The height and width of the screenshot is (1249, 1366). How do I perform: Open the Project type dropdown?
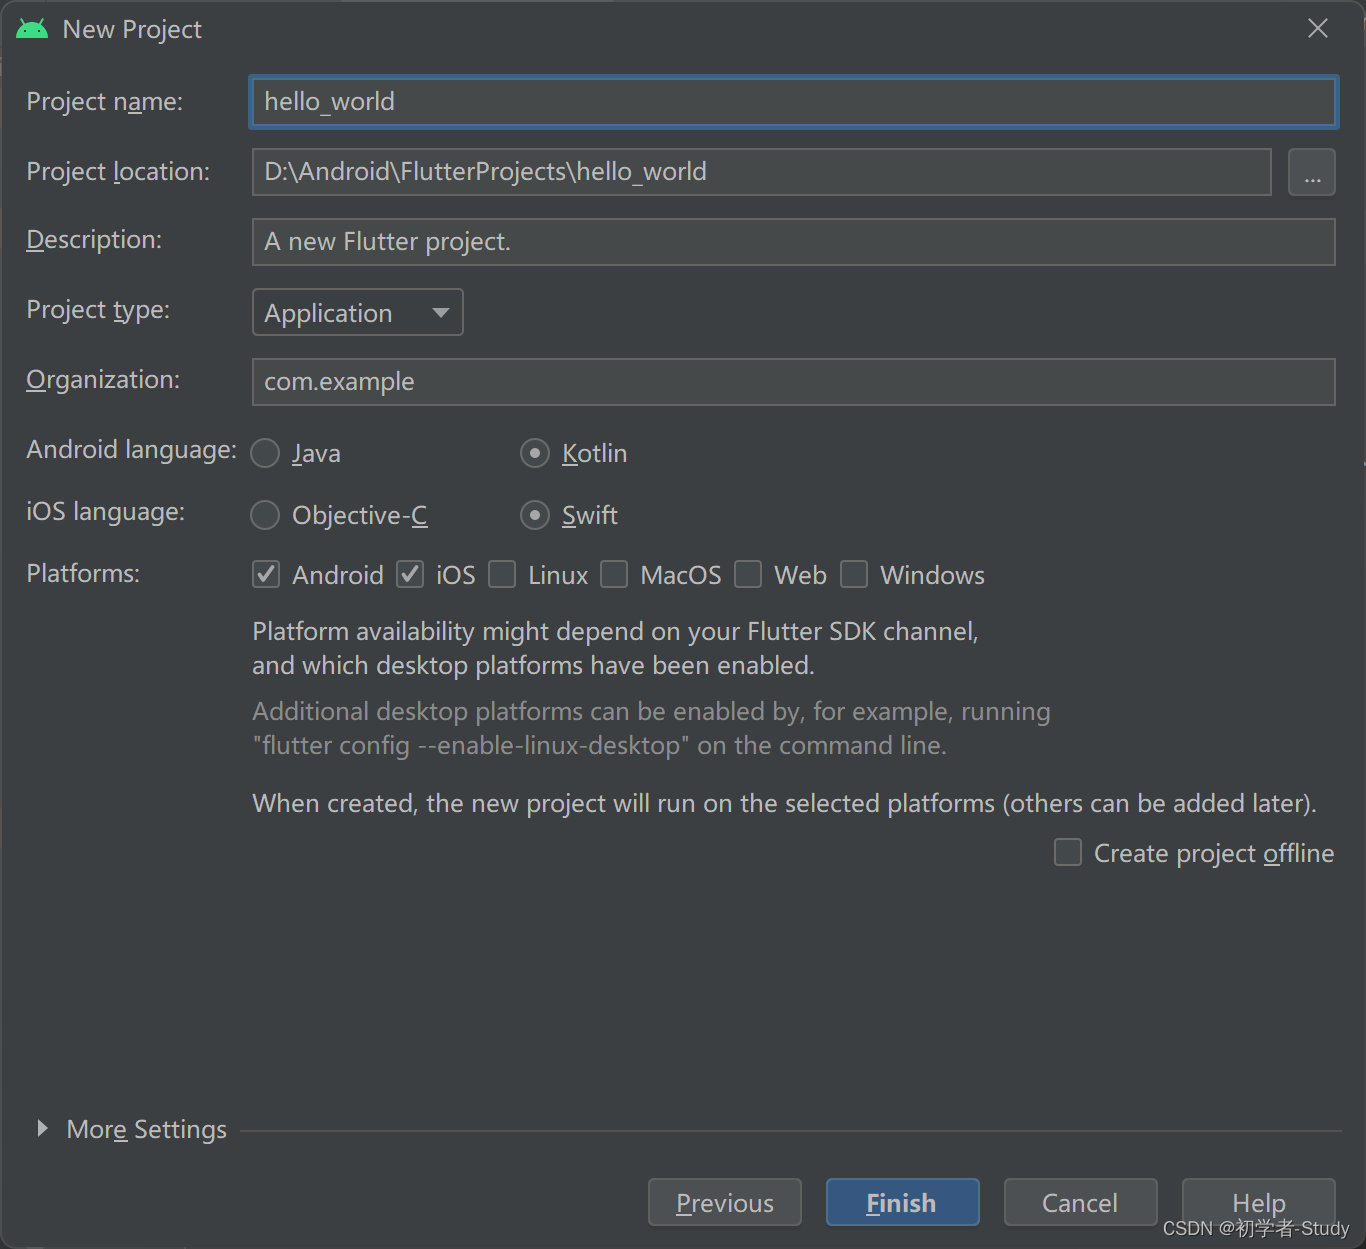pyautogui.click(x=358, y=312)
